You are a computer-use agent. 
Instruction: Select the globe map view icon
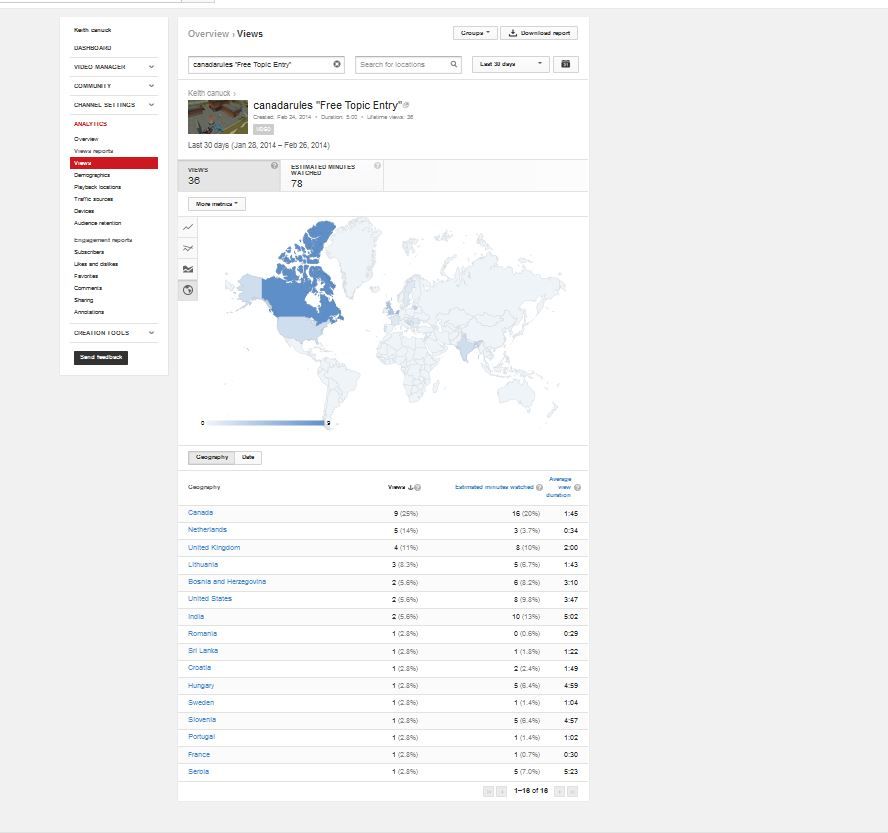tap(188, 290)
